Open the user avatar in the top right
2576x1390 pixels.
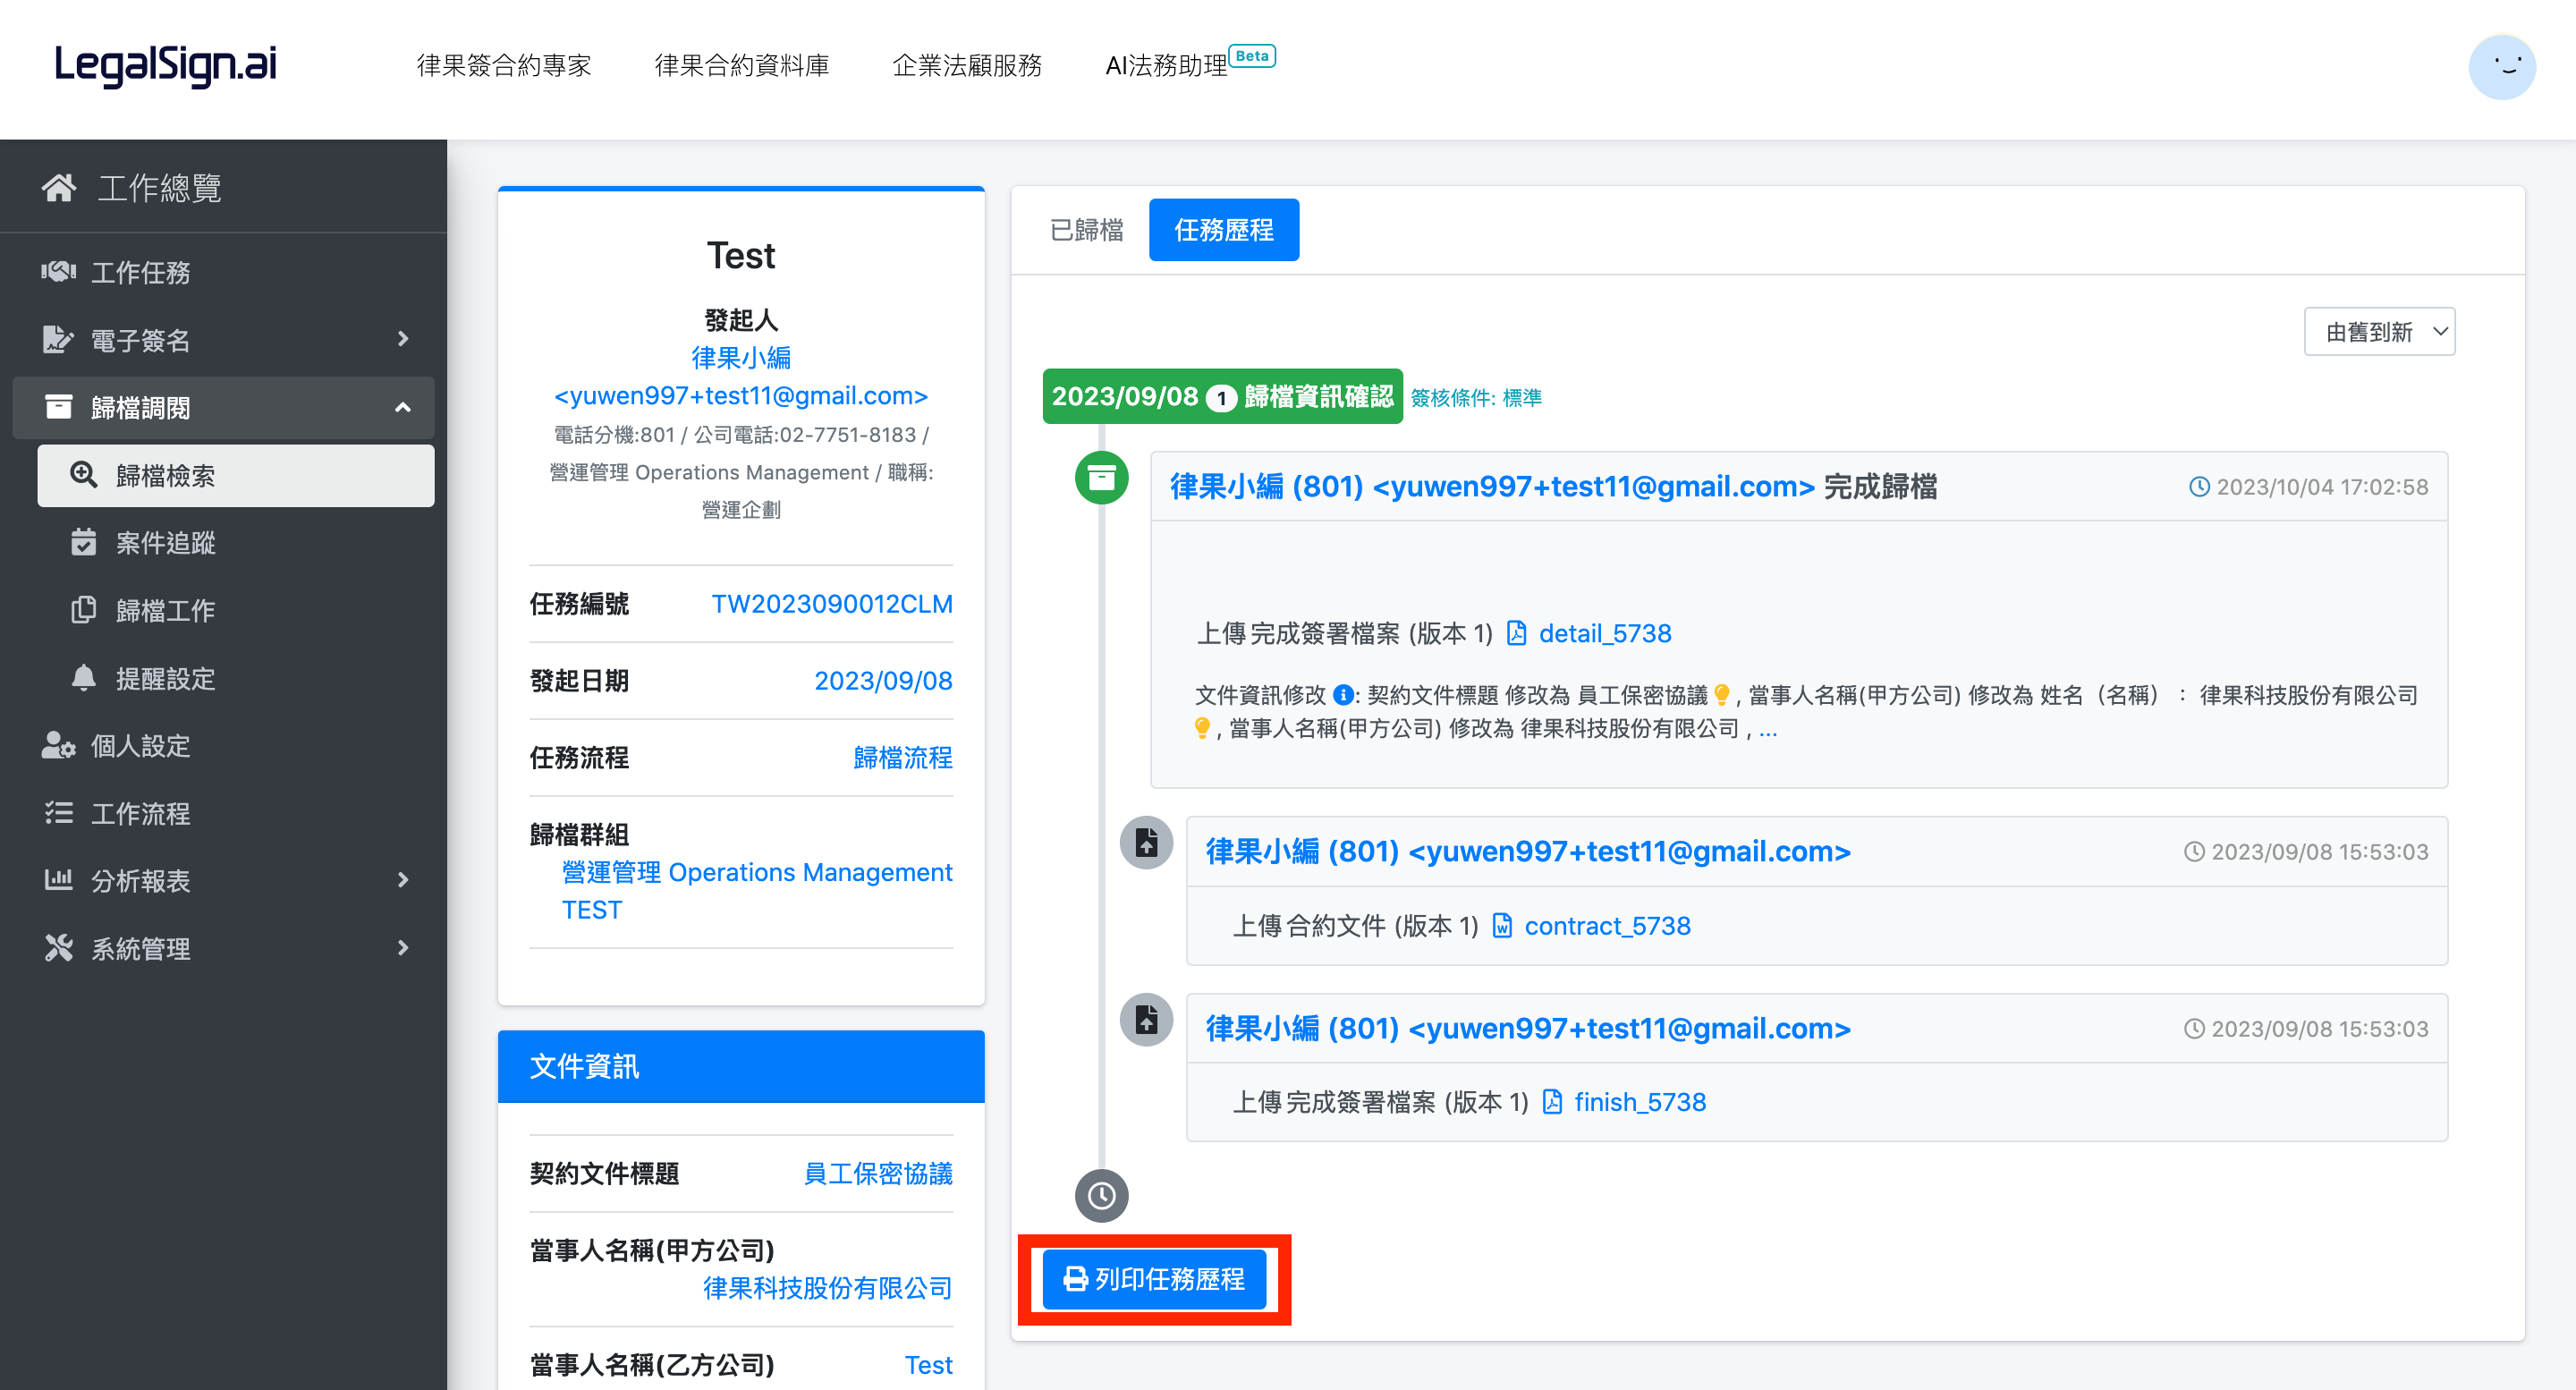point(2501,67)
